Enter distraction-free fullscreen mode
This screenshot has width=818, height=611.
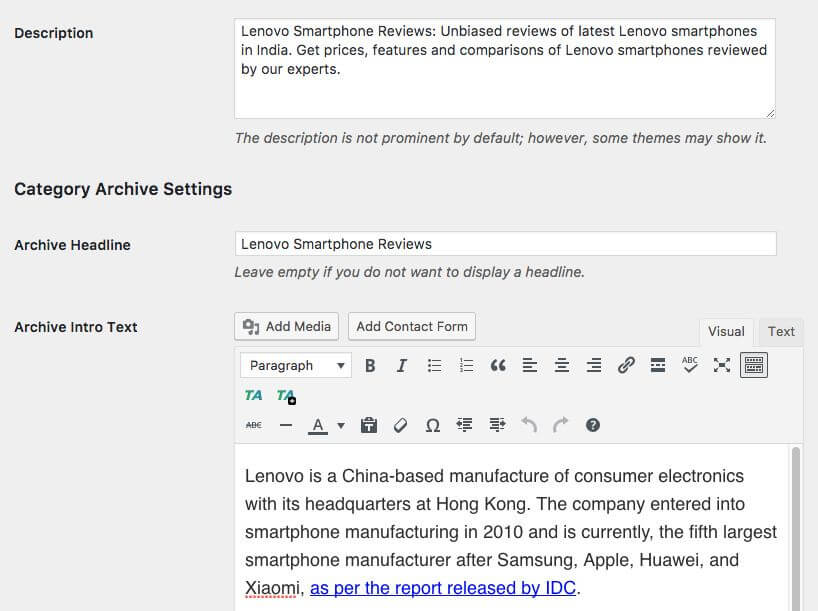[x=722, y=366]
